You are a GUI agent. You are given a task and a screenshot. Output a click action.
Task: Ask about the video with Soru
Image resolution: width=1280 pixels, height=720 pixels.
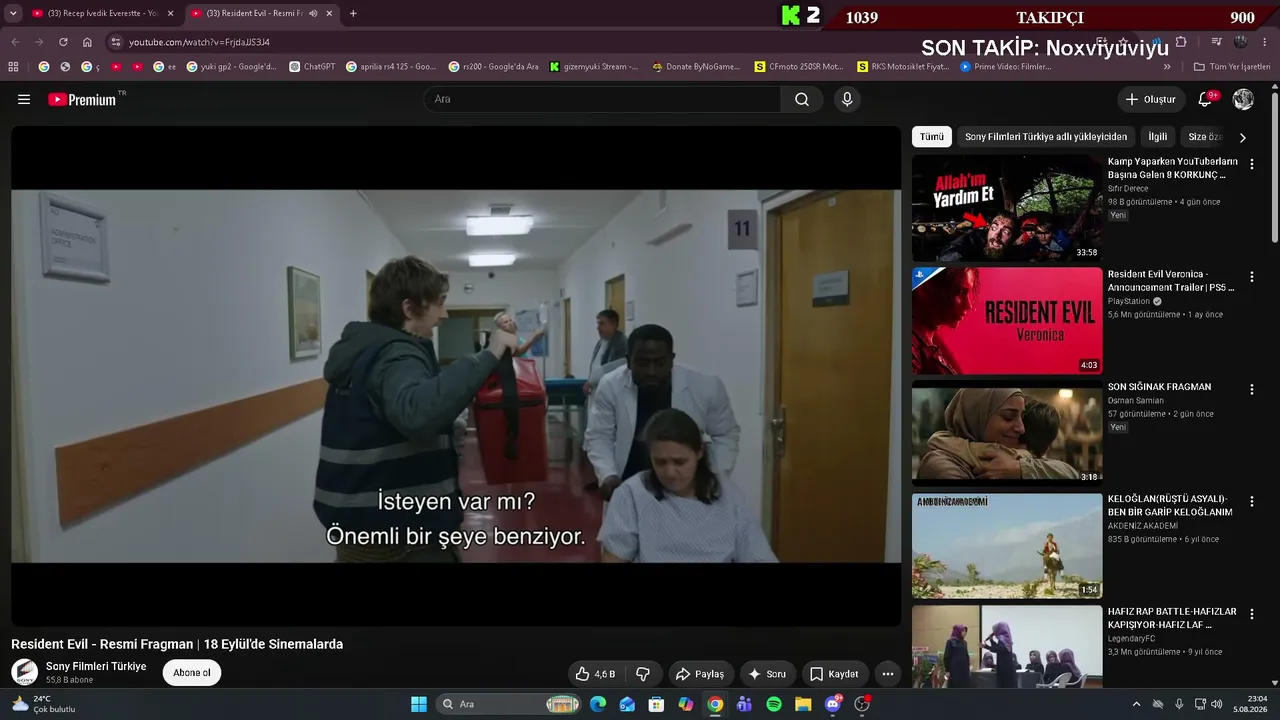(x=767, y=674)
